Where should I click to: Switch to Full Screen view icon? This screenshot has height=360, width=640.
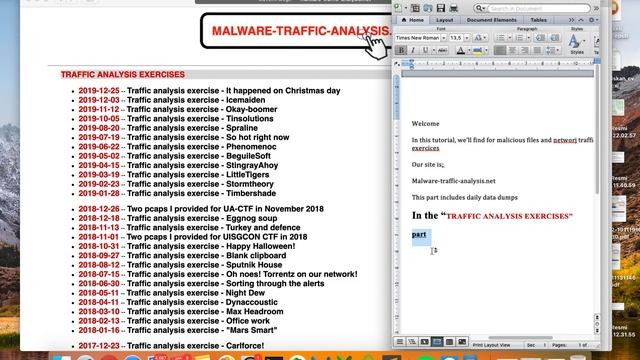point(462,342)
